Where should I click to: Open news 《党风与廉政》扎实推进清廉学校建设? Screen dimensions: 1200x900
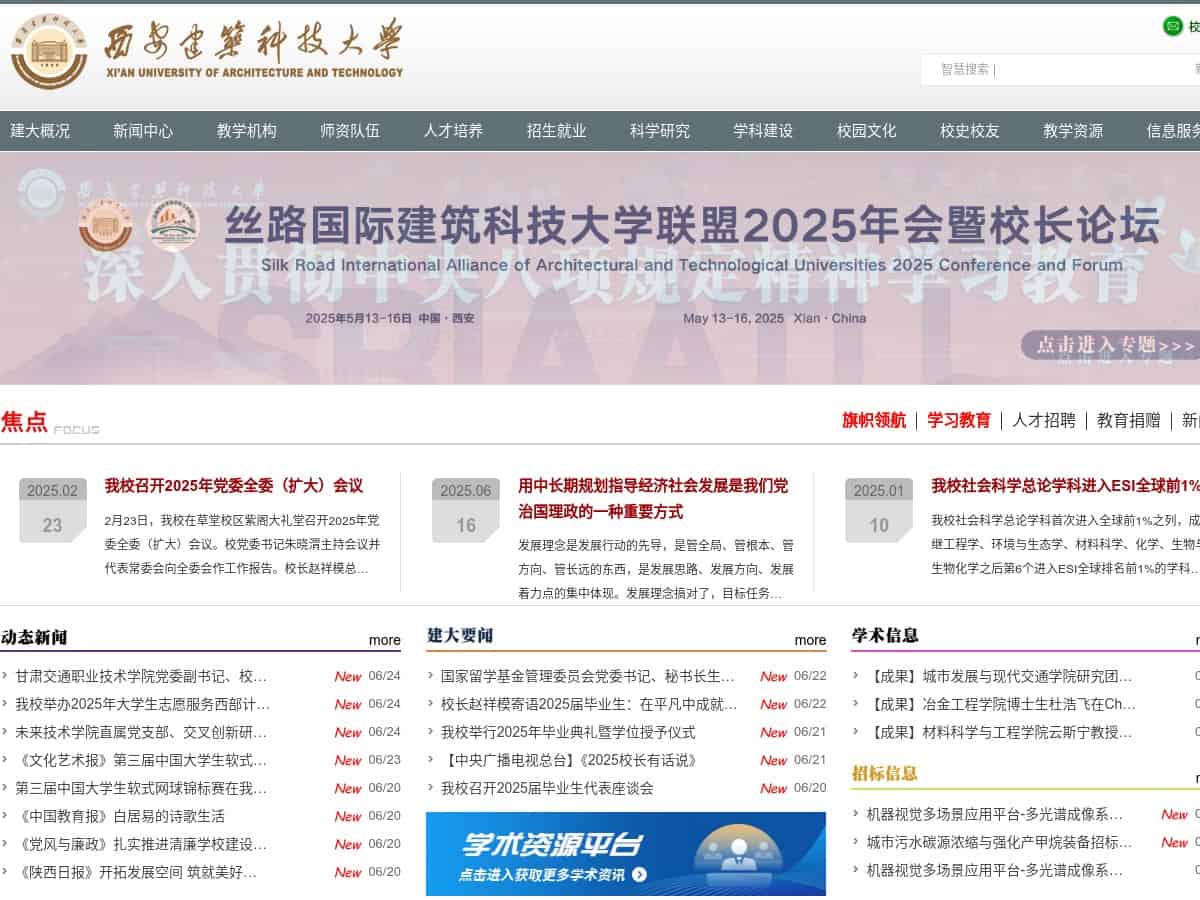click(141, 844)
